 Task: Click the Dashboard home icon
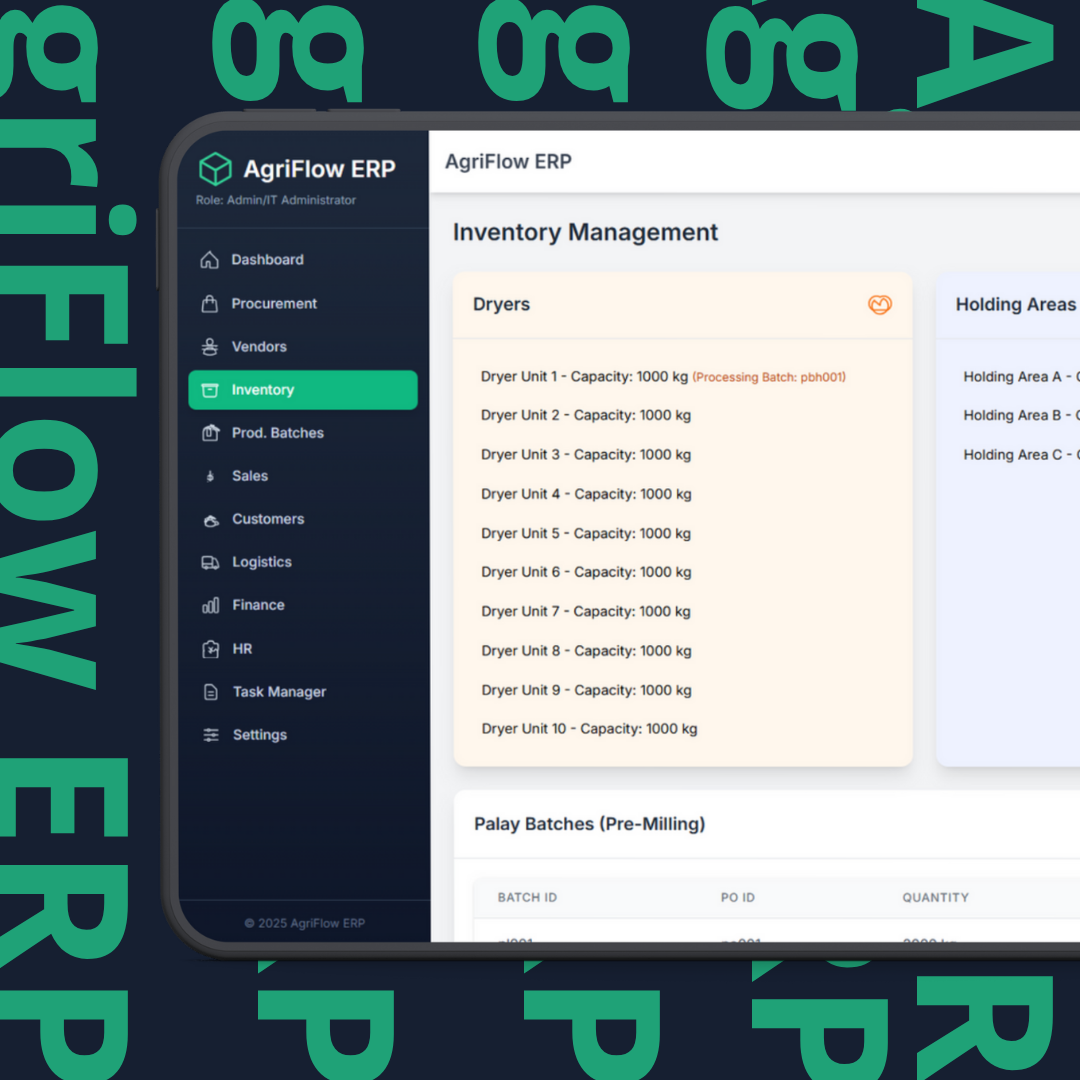[210, 260]
